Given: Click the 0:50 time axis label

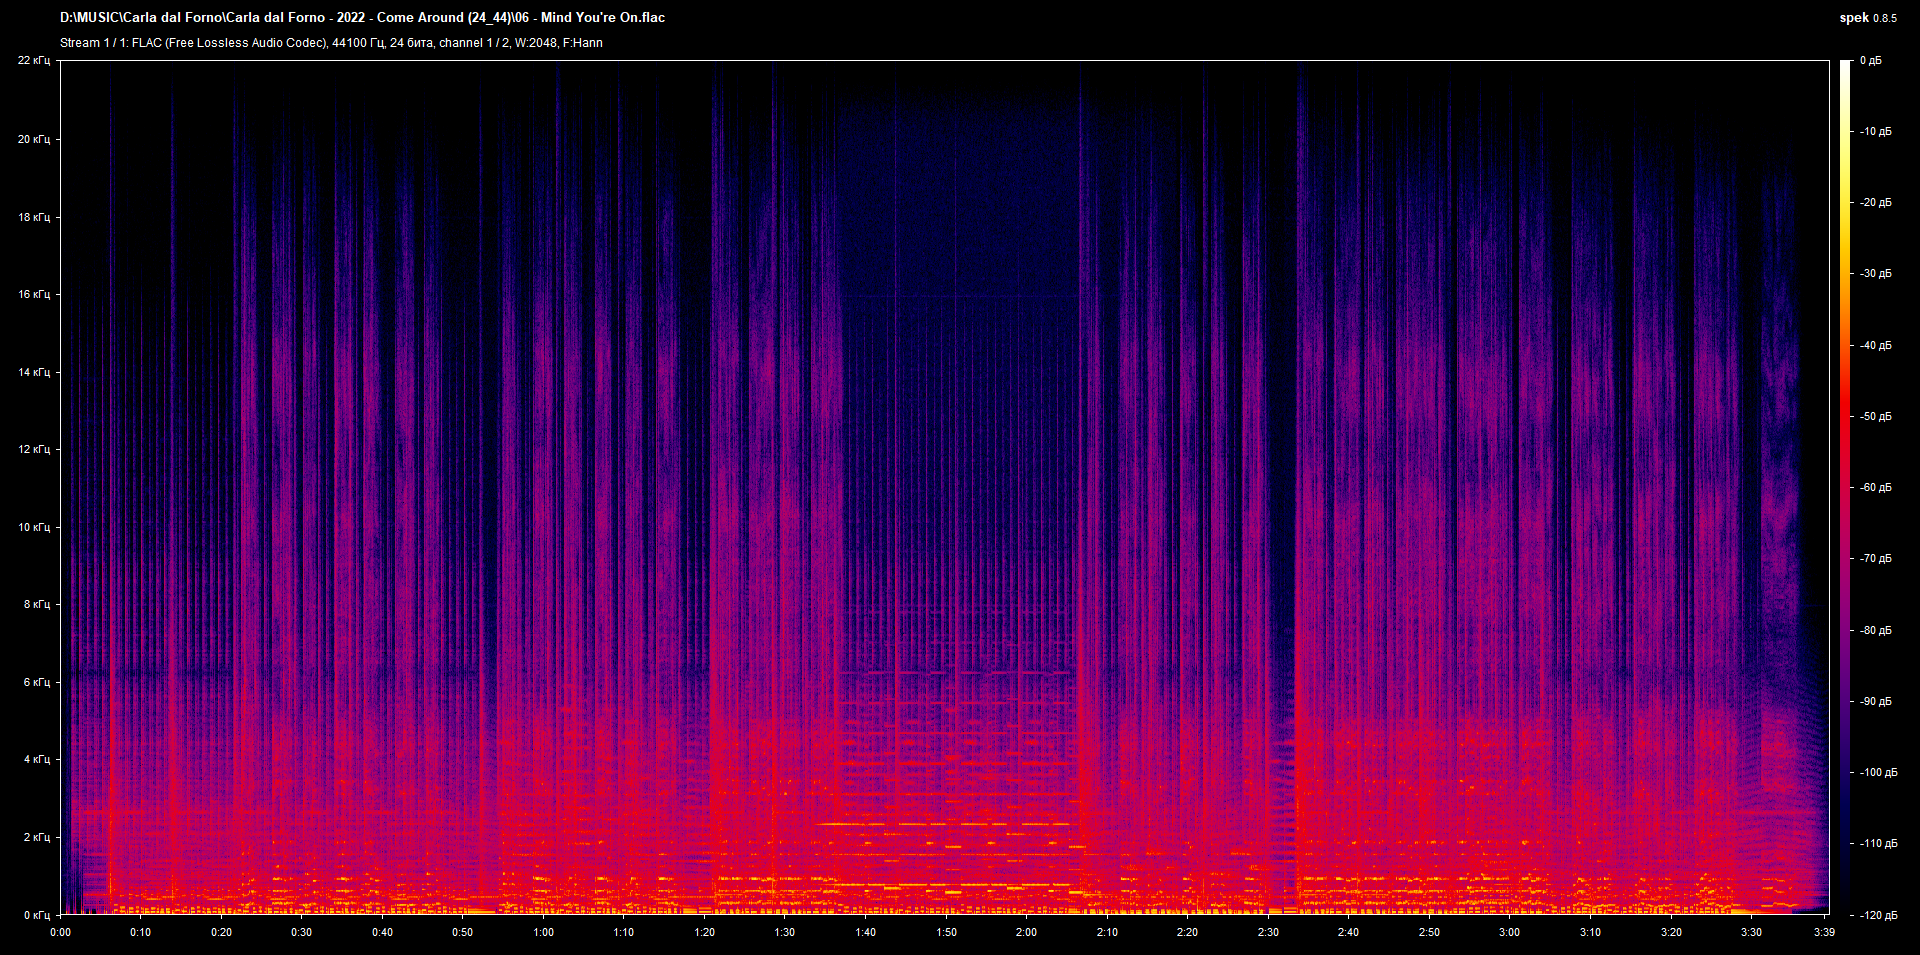Looking at the screenshot, I should pos(463,932).
